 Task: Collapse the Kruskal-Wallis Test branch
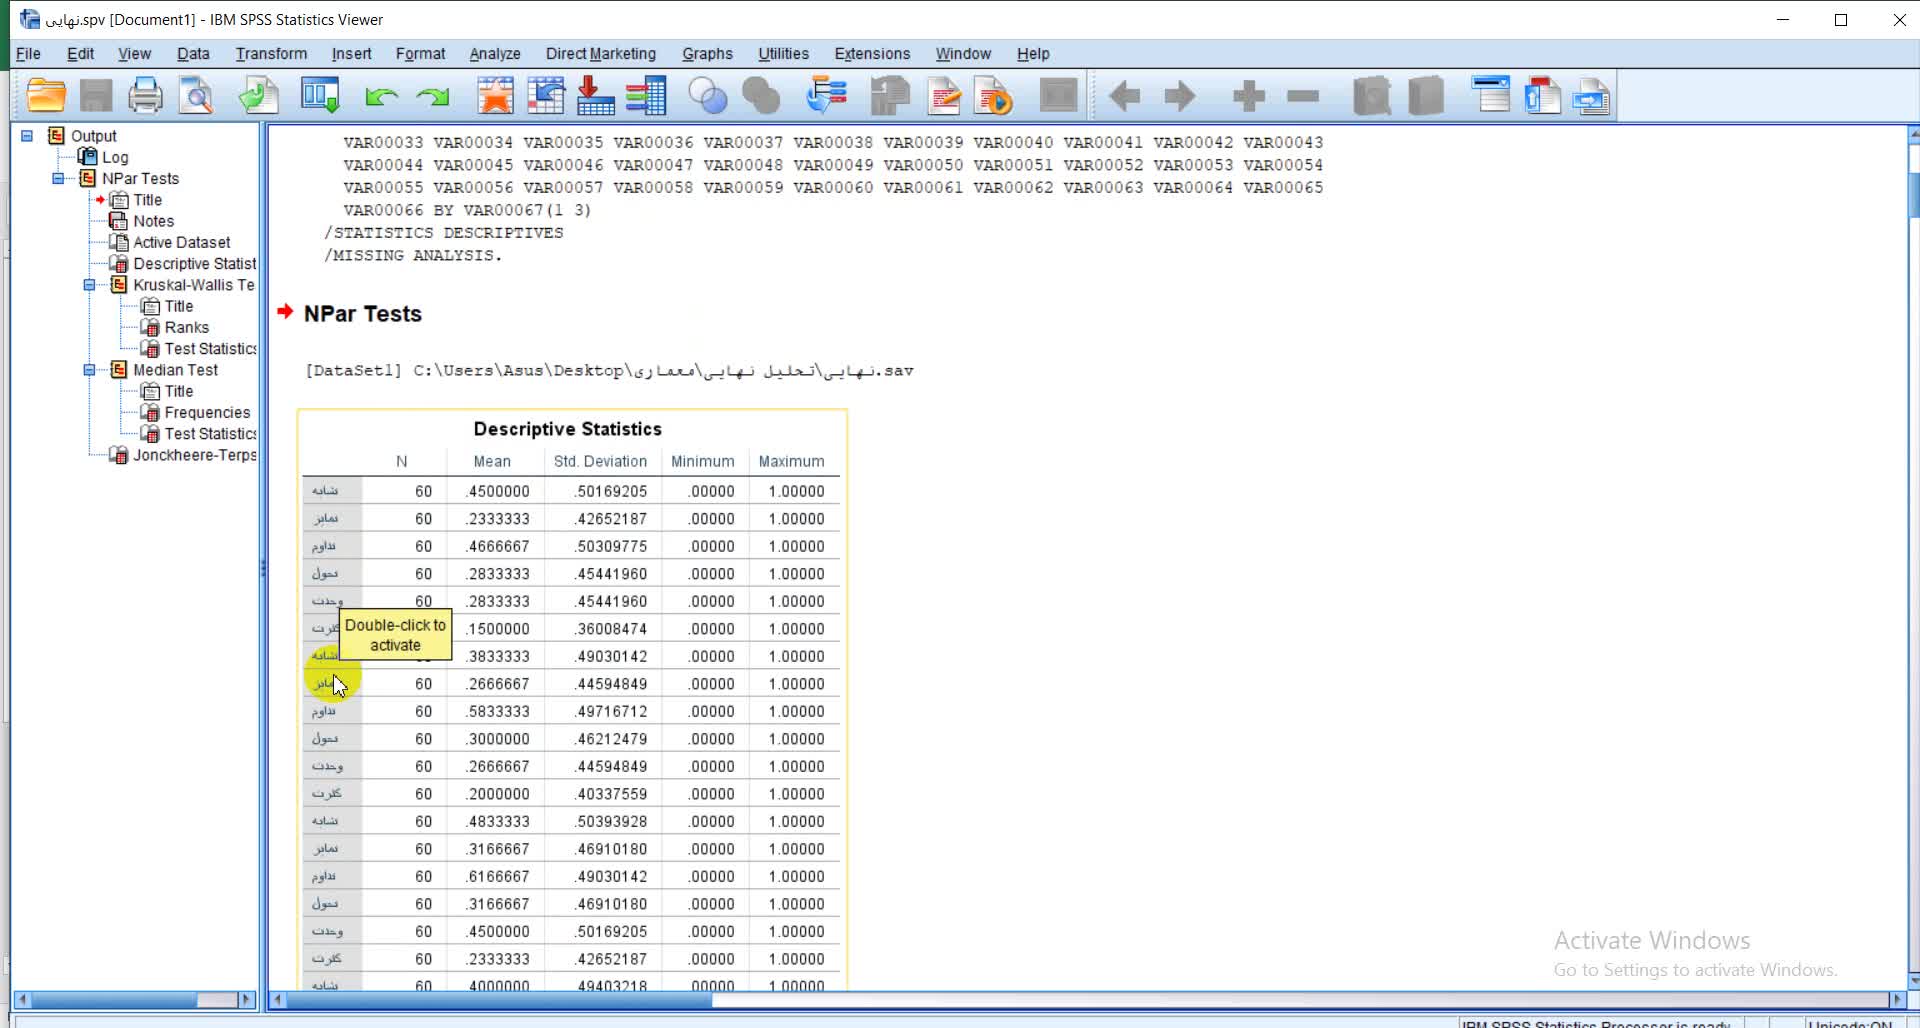pyautogui.click(x=89, y=285)
